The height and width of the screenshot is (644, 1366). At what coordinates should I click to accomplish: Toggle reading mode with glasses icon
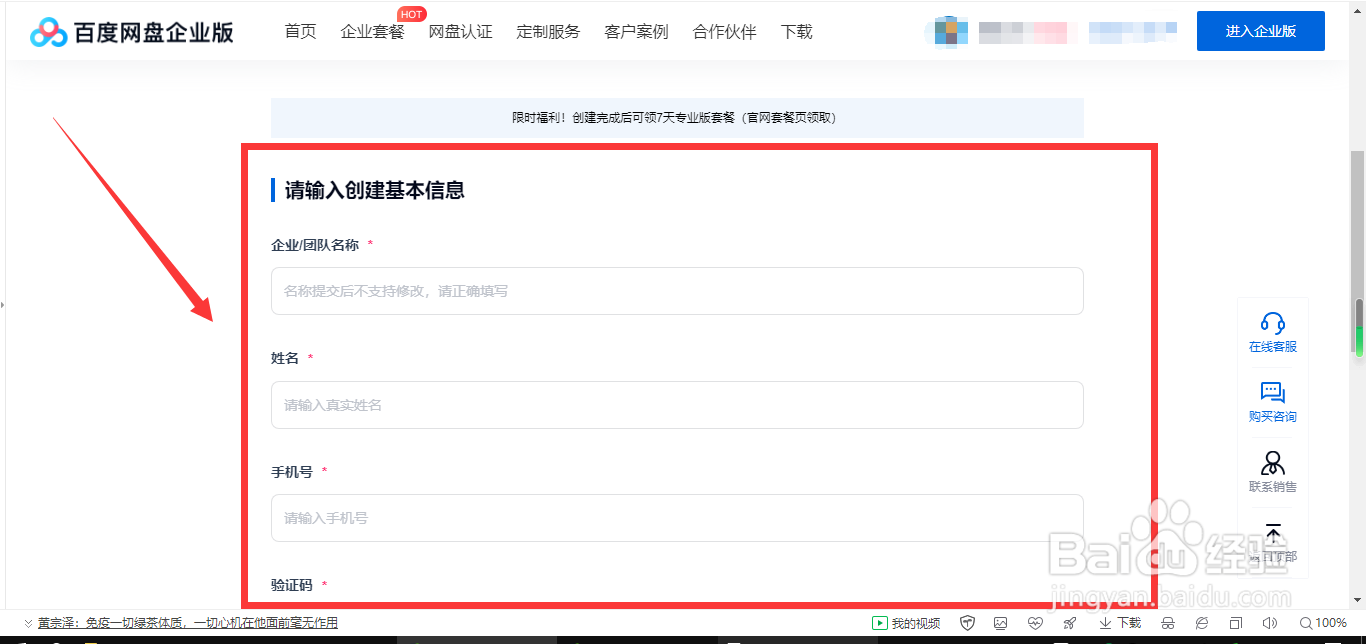click(1166, 622)
